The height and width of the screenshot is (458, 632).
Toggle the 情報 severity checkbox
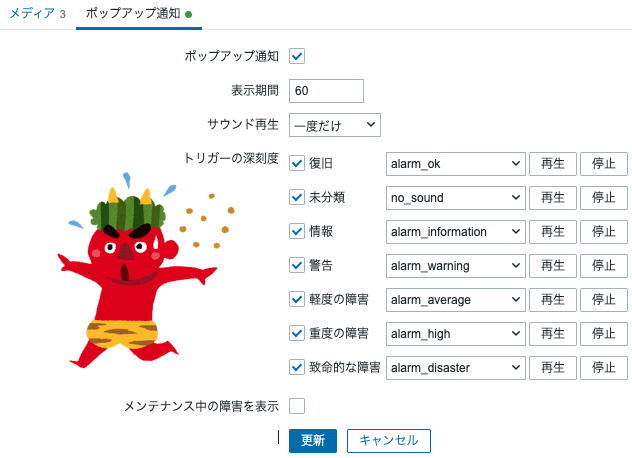tap(297, 231)
